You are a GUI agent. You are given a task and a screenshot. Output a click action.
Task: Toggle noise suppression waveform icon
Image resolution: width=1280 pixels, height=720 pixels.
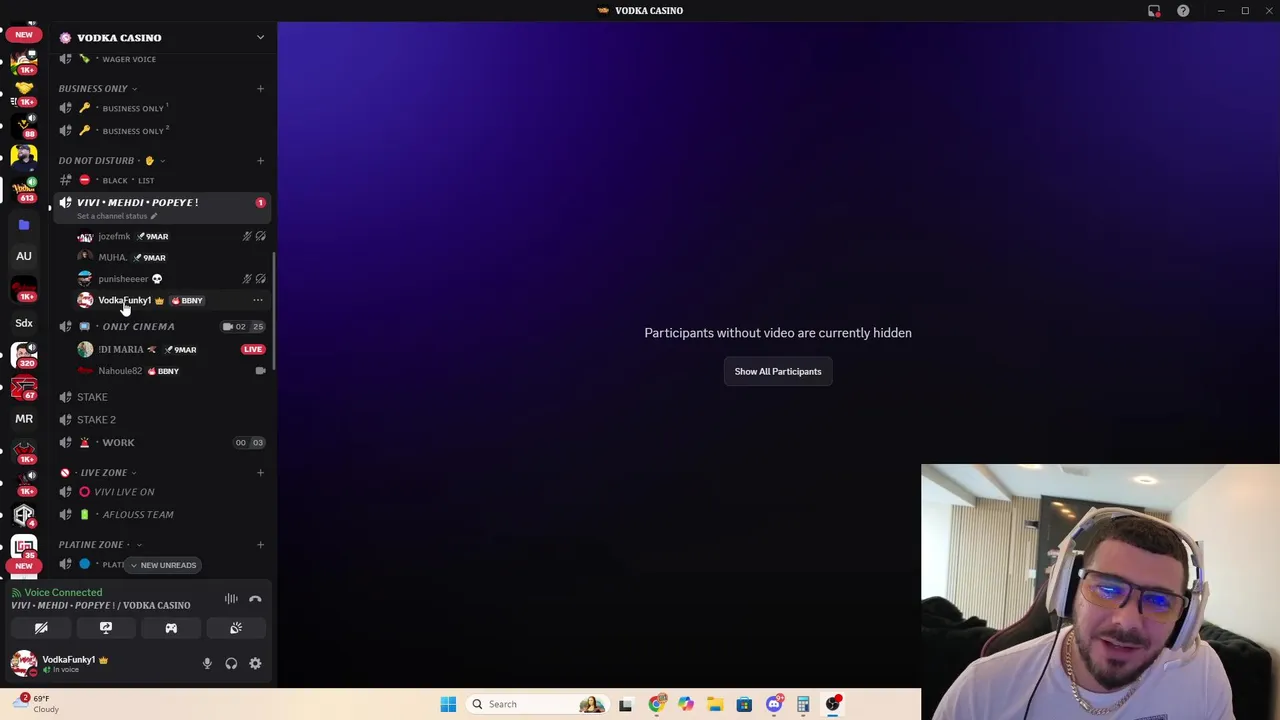(231, 599)
